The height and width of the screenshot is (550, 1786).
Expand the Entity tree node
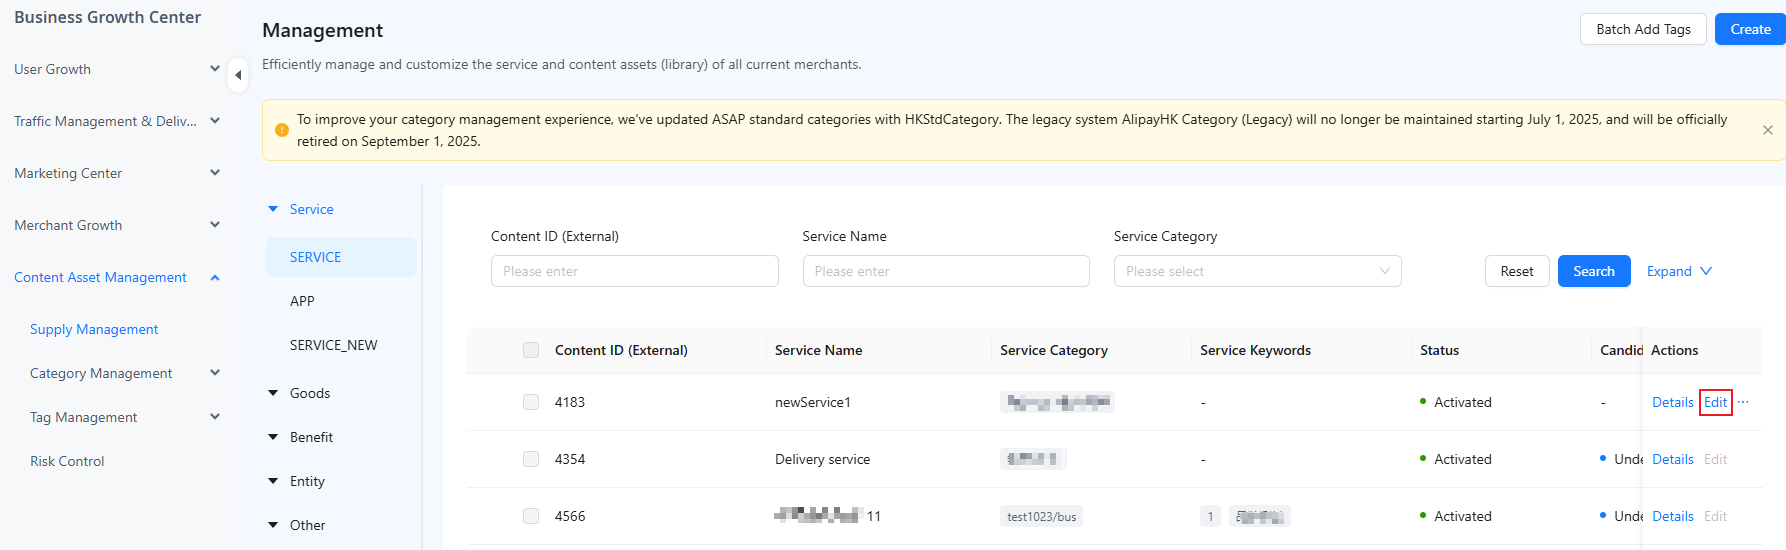273,481
